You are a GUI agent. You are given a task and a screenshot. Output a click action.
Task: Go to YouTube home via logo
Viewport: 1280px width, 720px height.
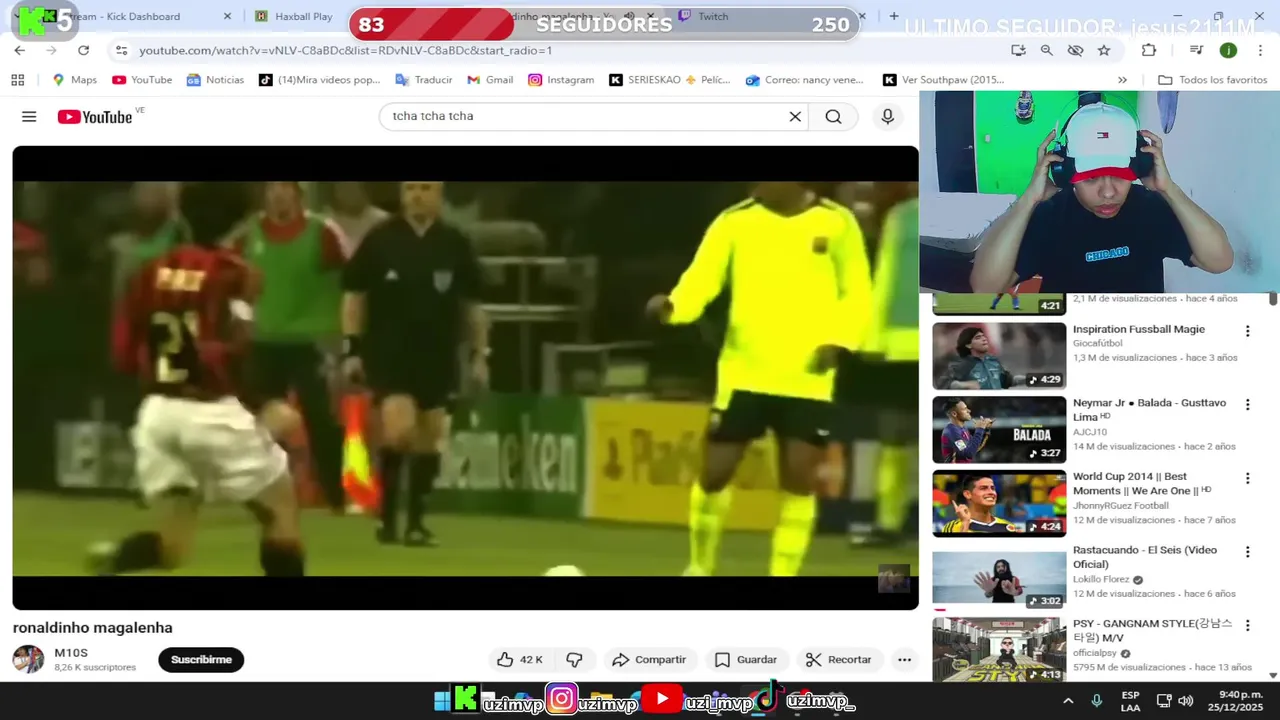point(94,117)
